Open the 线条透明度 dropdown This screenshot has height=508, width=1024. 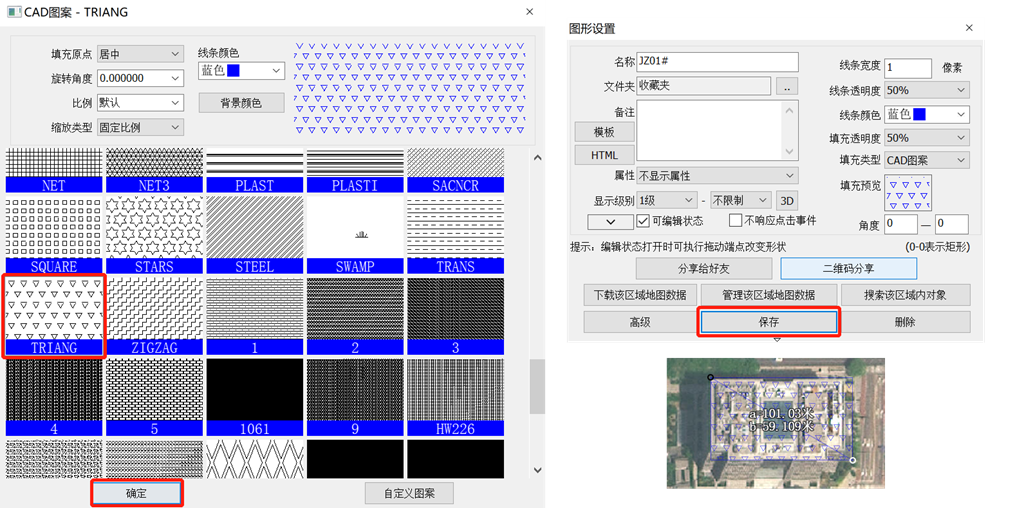(926, 90)
